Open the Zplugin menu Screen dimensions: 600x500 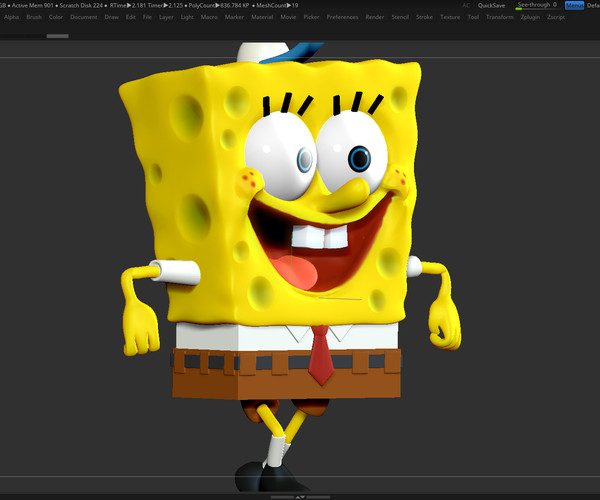pyautogui.click(x=530, y=17)
